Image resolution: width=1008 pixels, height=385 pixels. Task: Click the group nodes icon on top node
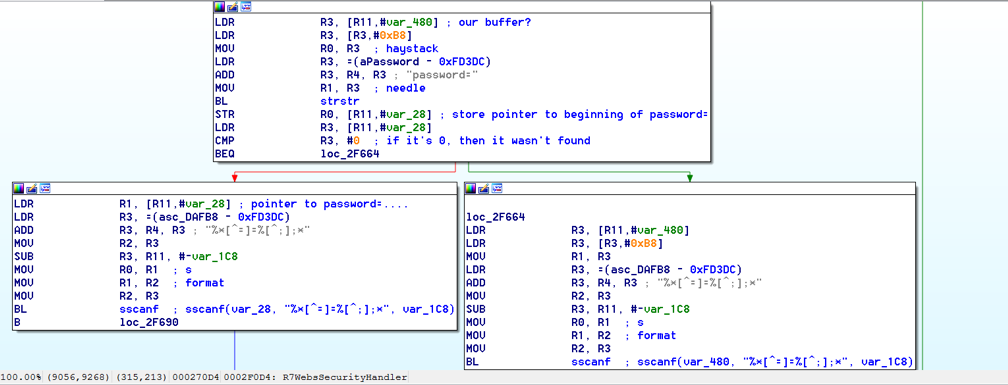pyautogui.click(x=246, y=6)
